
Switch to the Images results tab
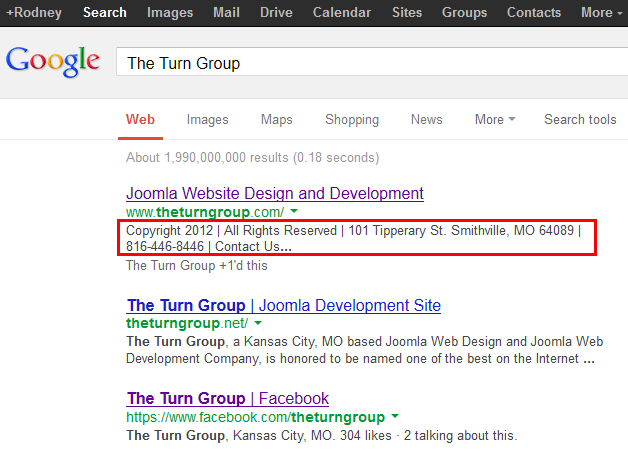pyautogui.click(x=207, y=119)
